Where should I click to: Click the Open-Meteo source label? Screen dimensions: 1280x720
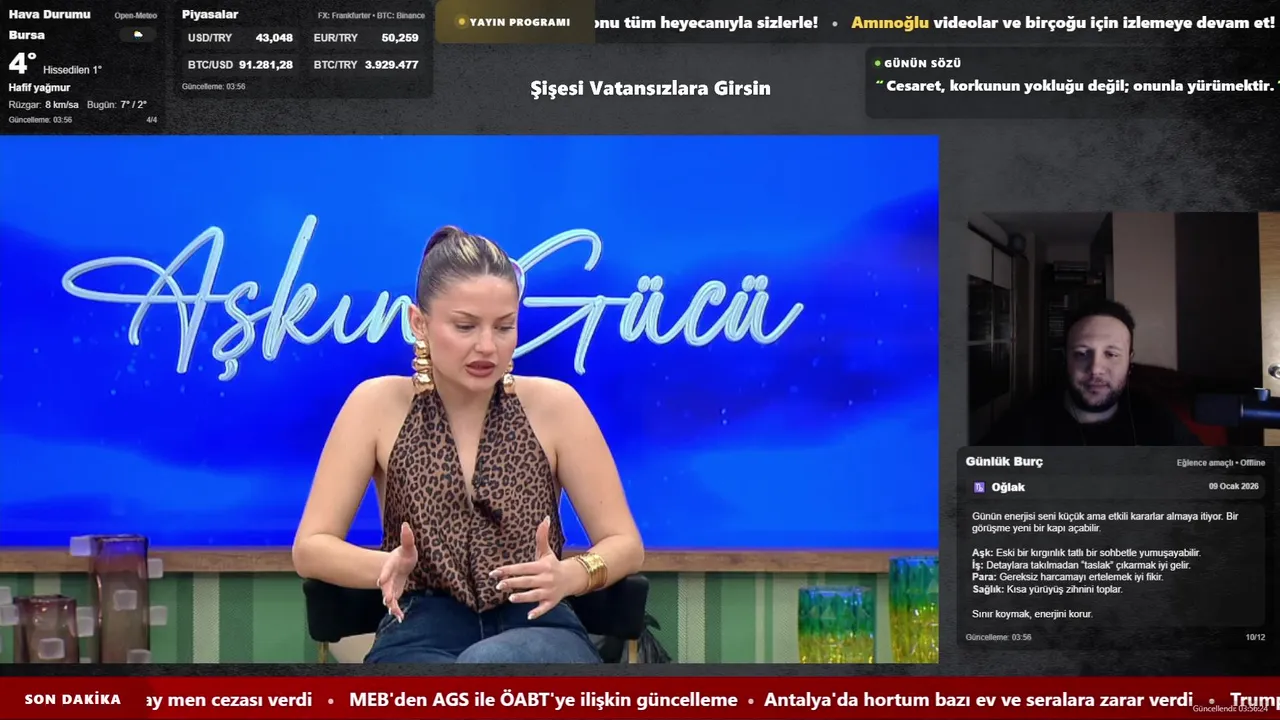click(135, 15)
